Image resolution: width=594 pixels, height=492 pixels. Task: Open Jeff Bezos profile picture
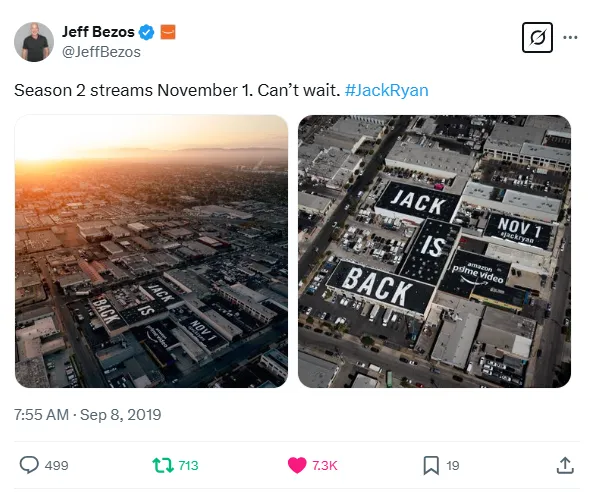point(34,42)
